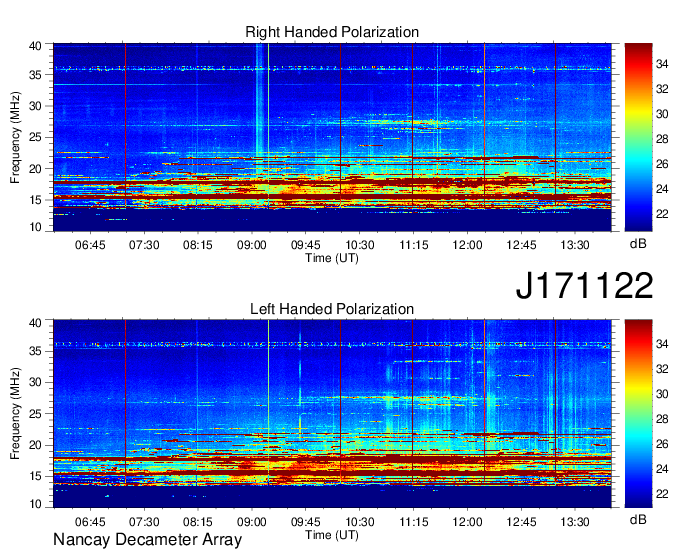
Task: Click the 22 dB tick on the upper color bar
Action: pos(662,214)
